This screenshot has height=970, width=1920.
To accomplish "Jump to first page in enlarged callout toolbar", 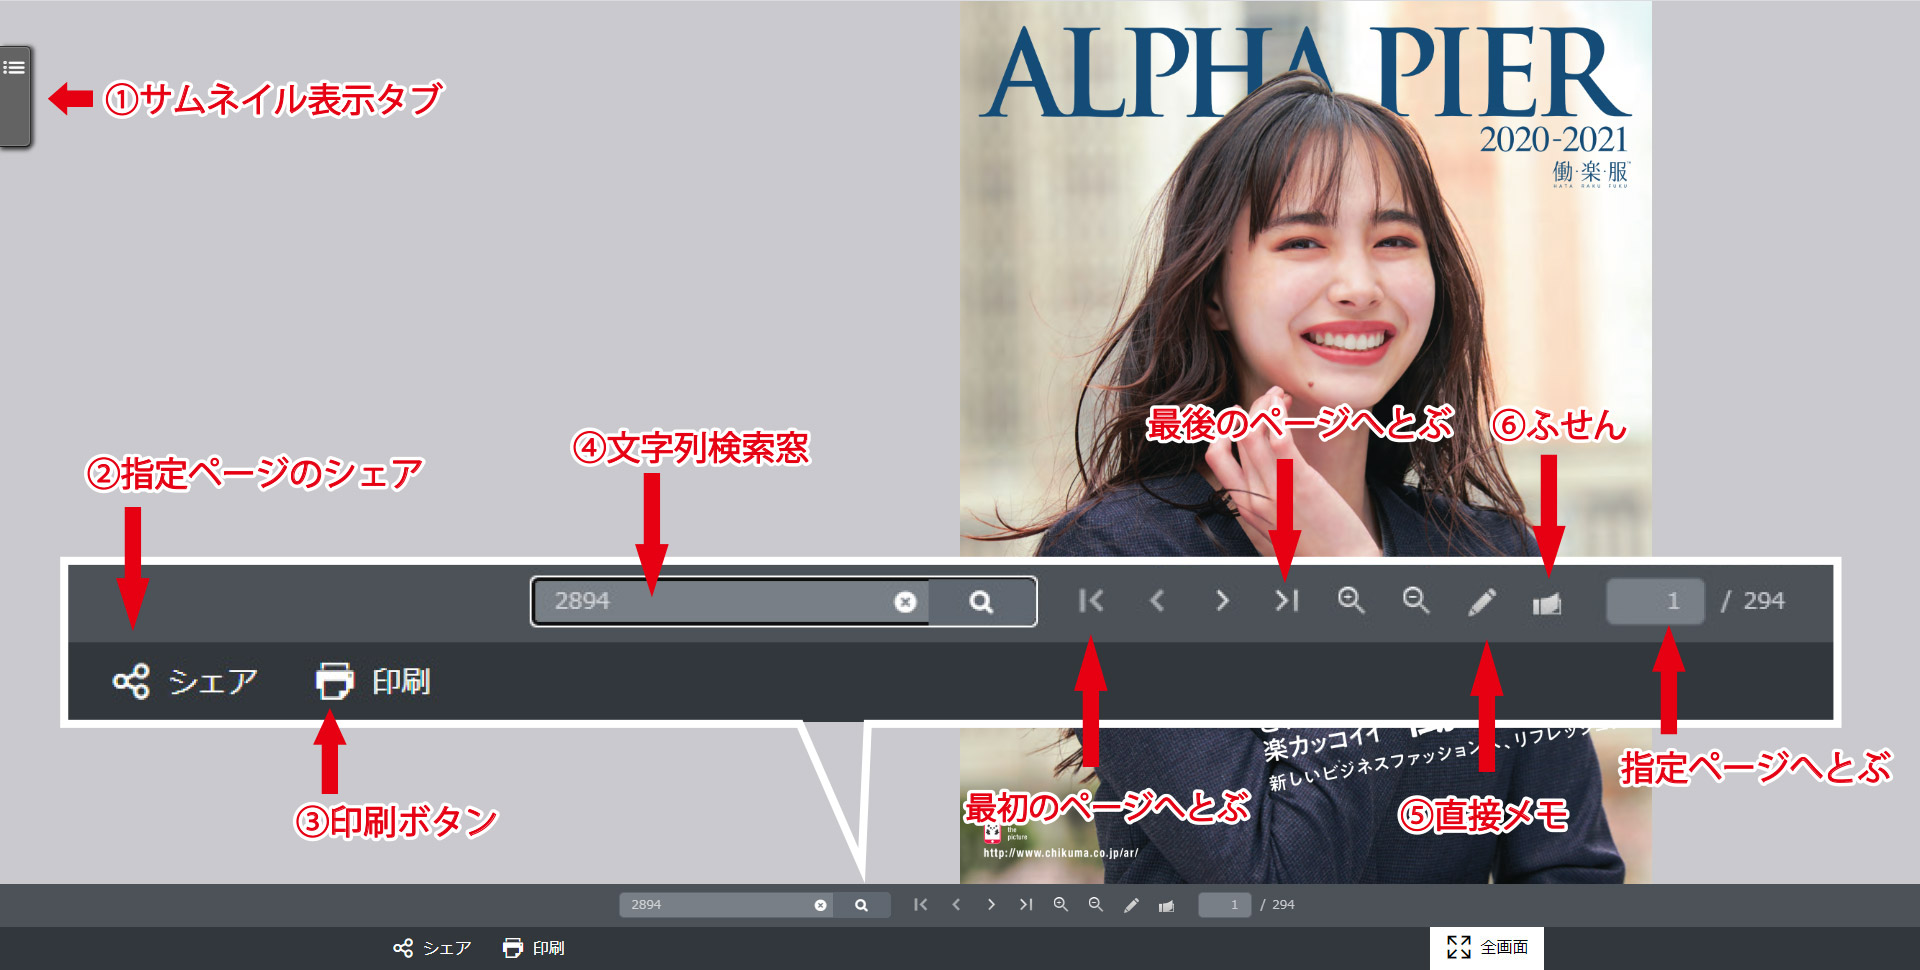I will click(1091, 601).
